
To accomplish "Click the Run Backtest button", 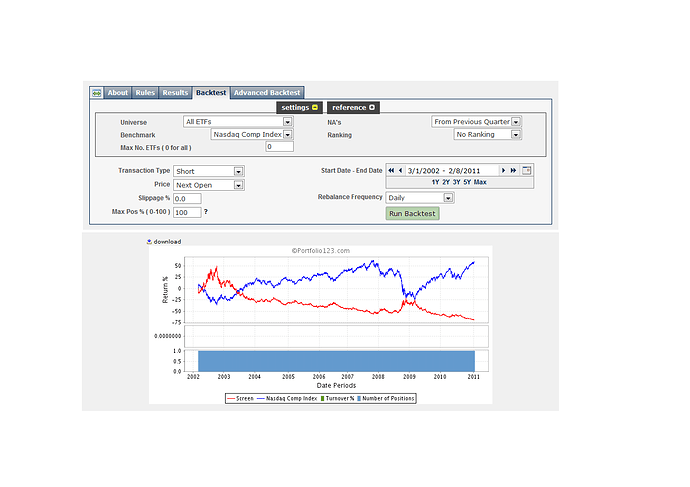I will tap(412, 214).
